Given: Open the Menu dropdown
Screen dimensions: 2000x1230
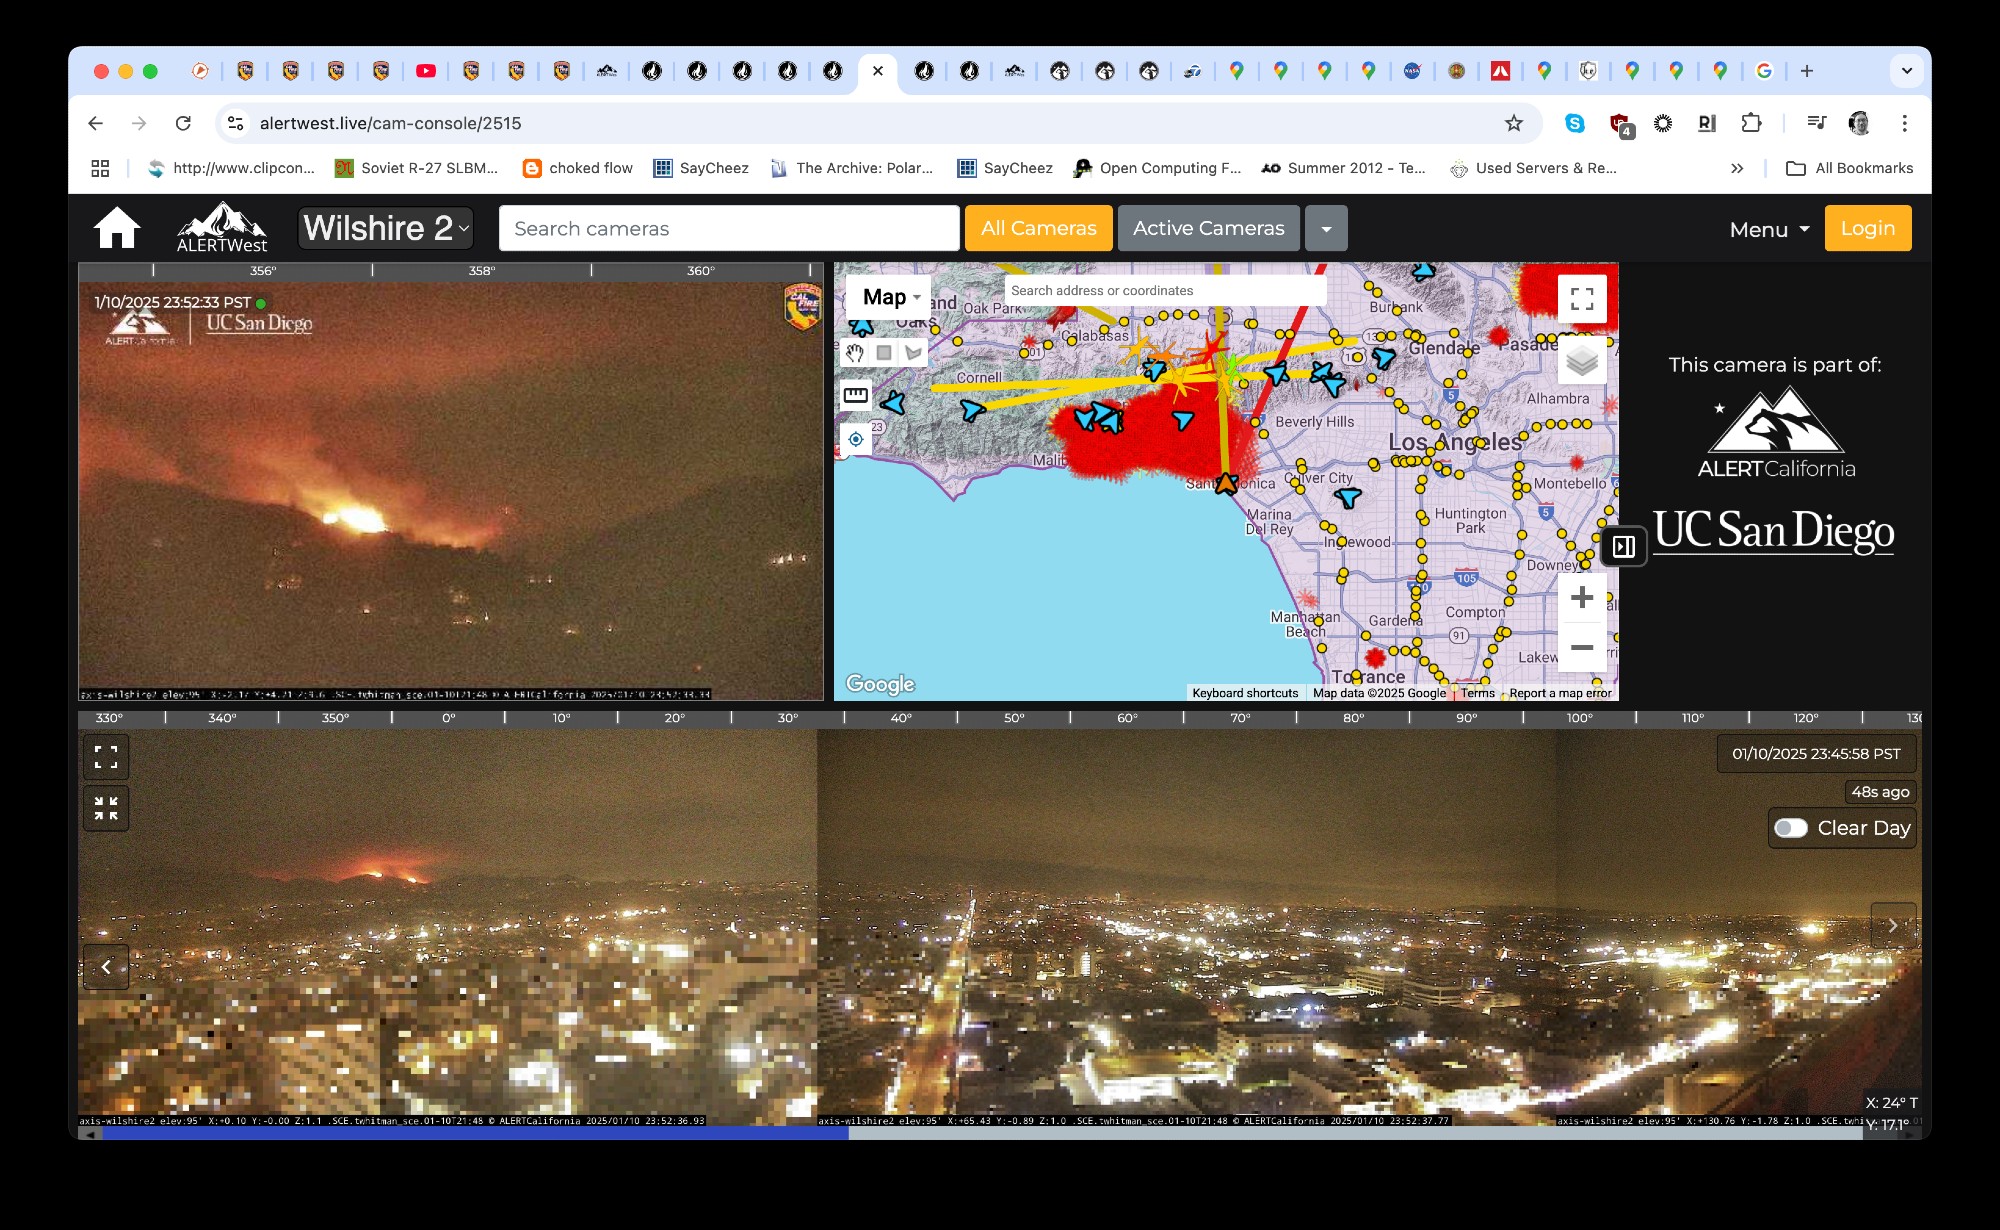Looking at the screenshot, I should pyautogui.click(x=1769, y=229).
